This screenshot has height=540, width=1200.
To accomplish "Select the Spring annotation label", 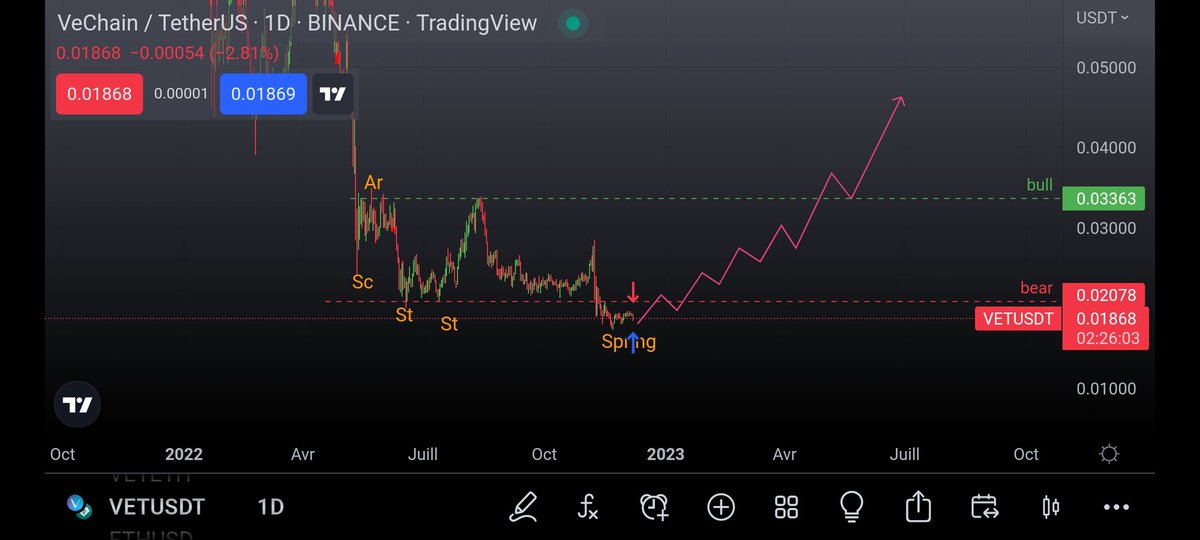I will [x=629, y=342].
